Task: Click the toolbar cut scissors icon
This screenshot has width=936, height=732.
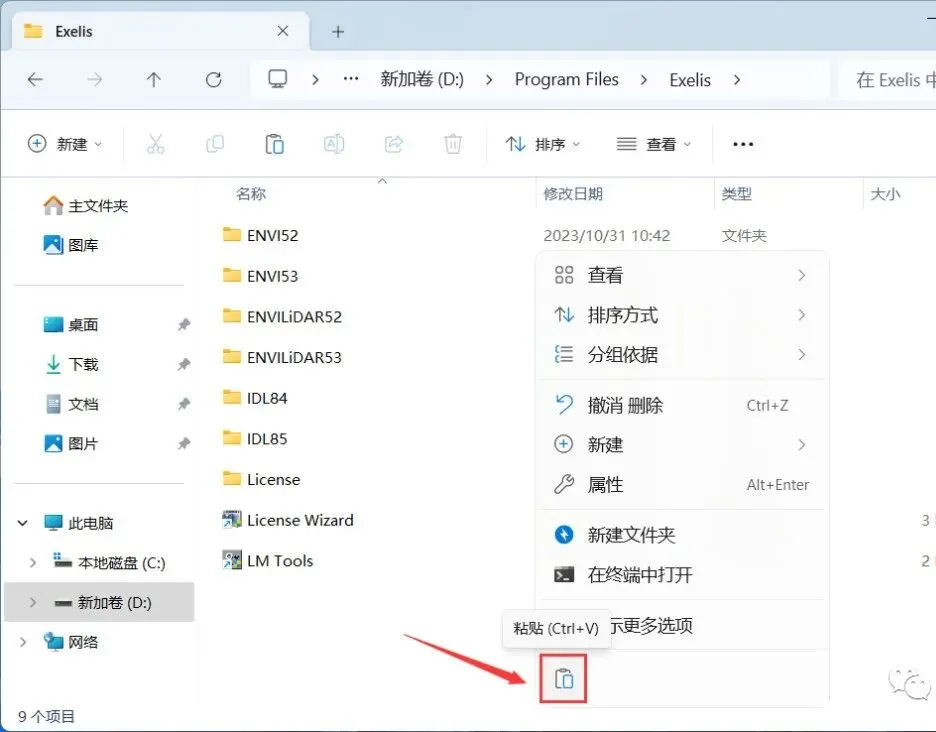Action: click(155, 144)
